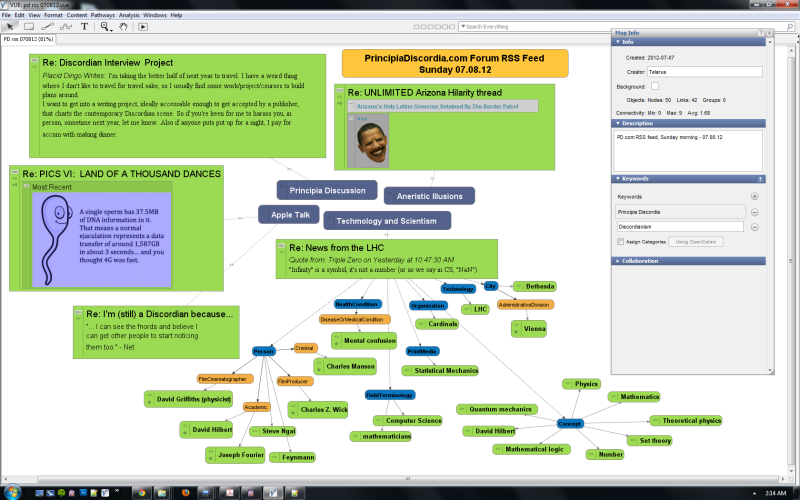Start pathway presentation playback
The image size is (800, 500).
(x=143, y=27)
